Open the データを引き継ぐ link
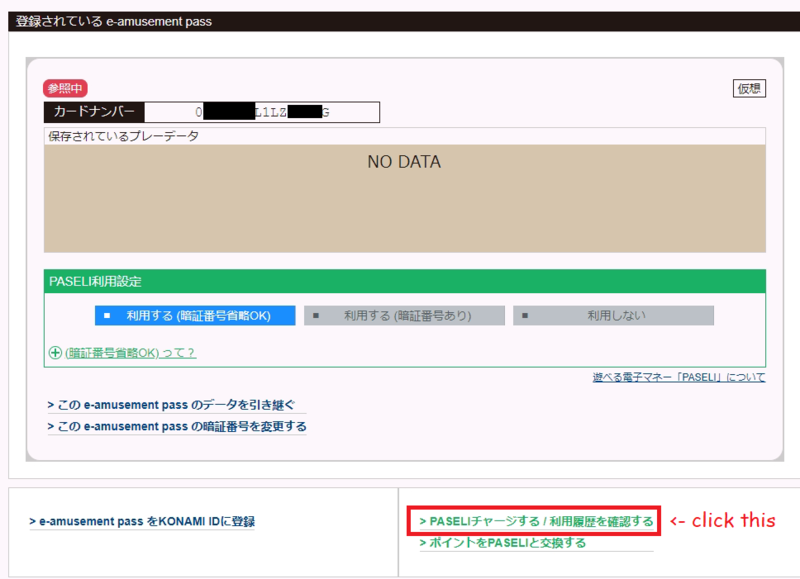800x579 pixels. click(171, 404)
